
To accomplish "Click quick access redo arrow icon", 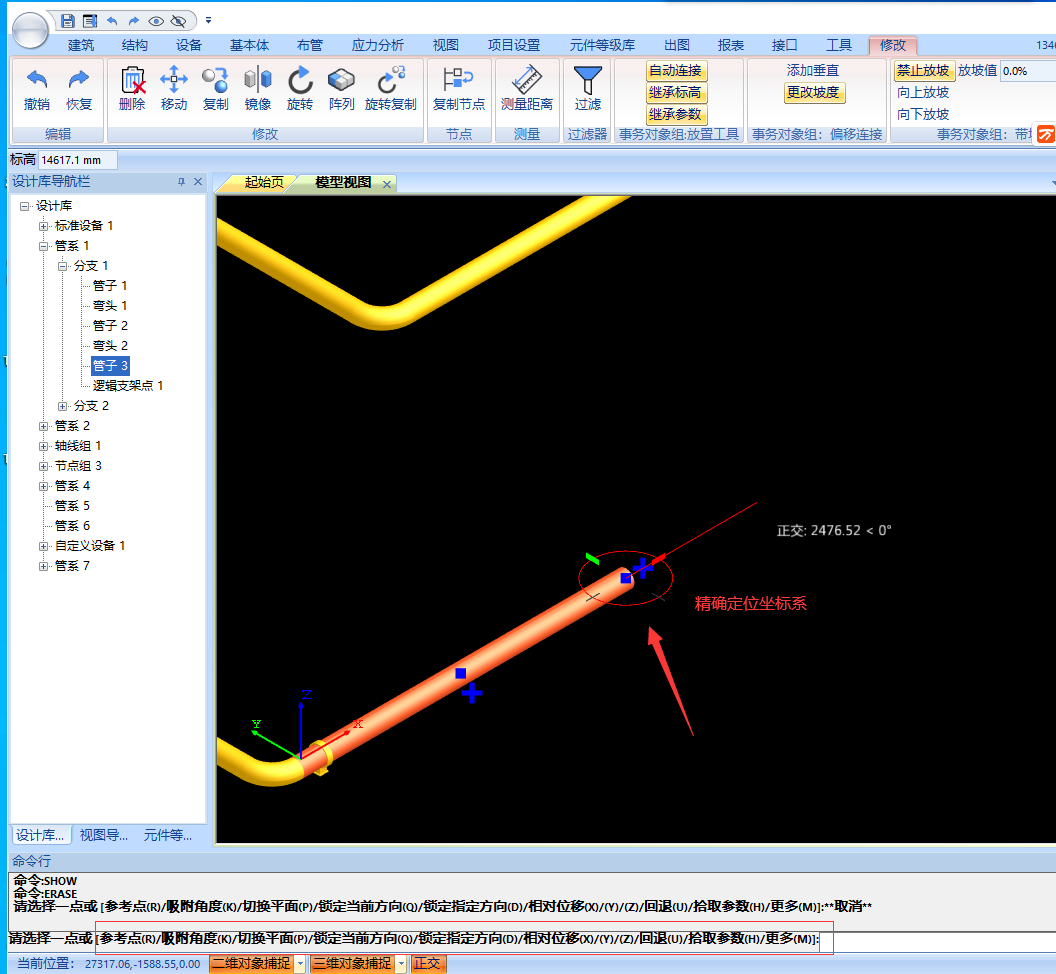I will point(133,21).
